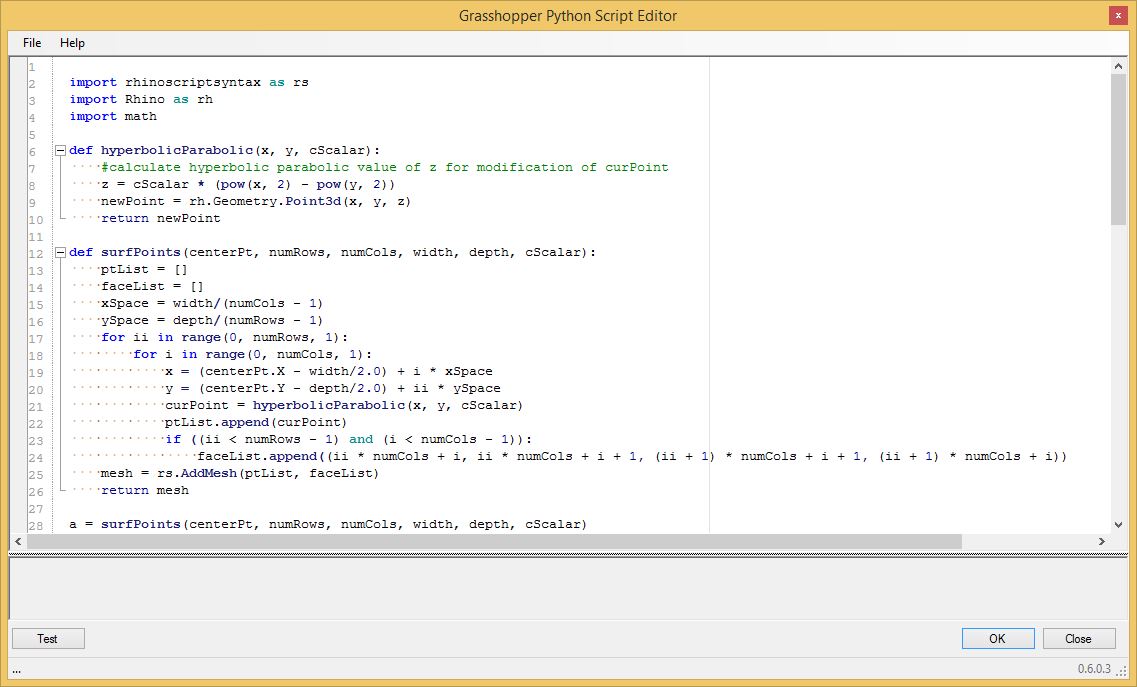Click the version number 0.6.0.3
The height and width of the screenshot is (687, 1137).
click(x=1093, y=668)
